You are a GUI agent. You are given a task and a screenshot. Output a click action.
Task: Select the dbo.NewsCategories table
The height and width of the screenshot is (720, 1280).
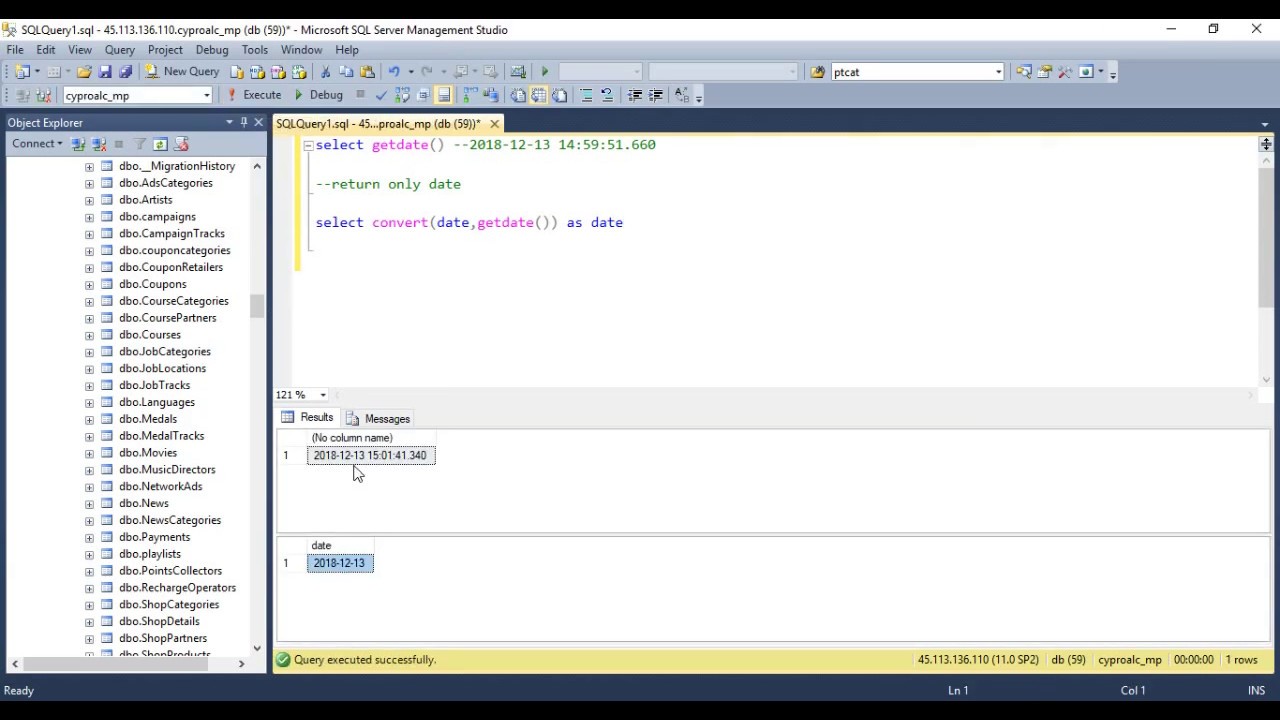pos(169,520)
